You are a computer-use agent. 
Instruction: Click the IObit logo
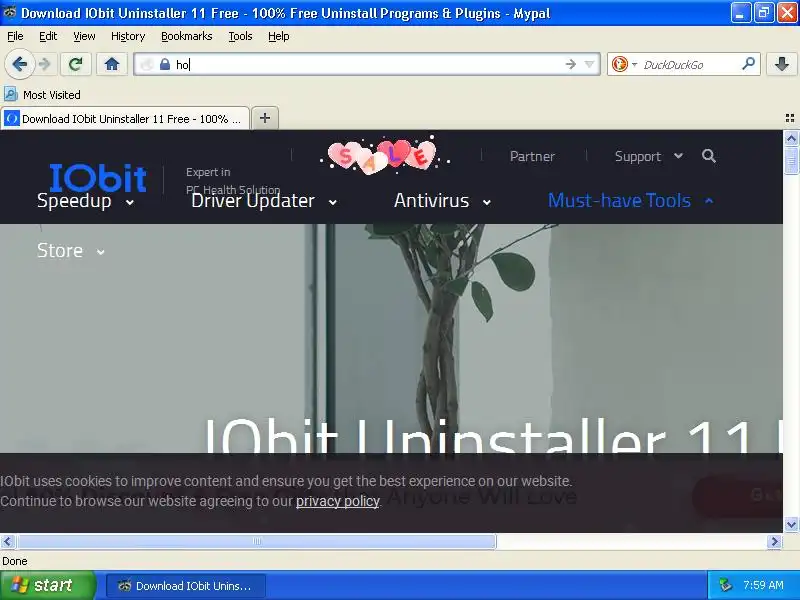98,177
